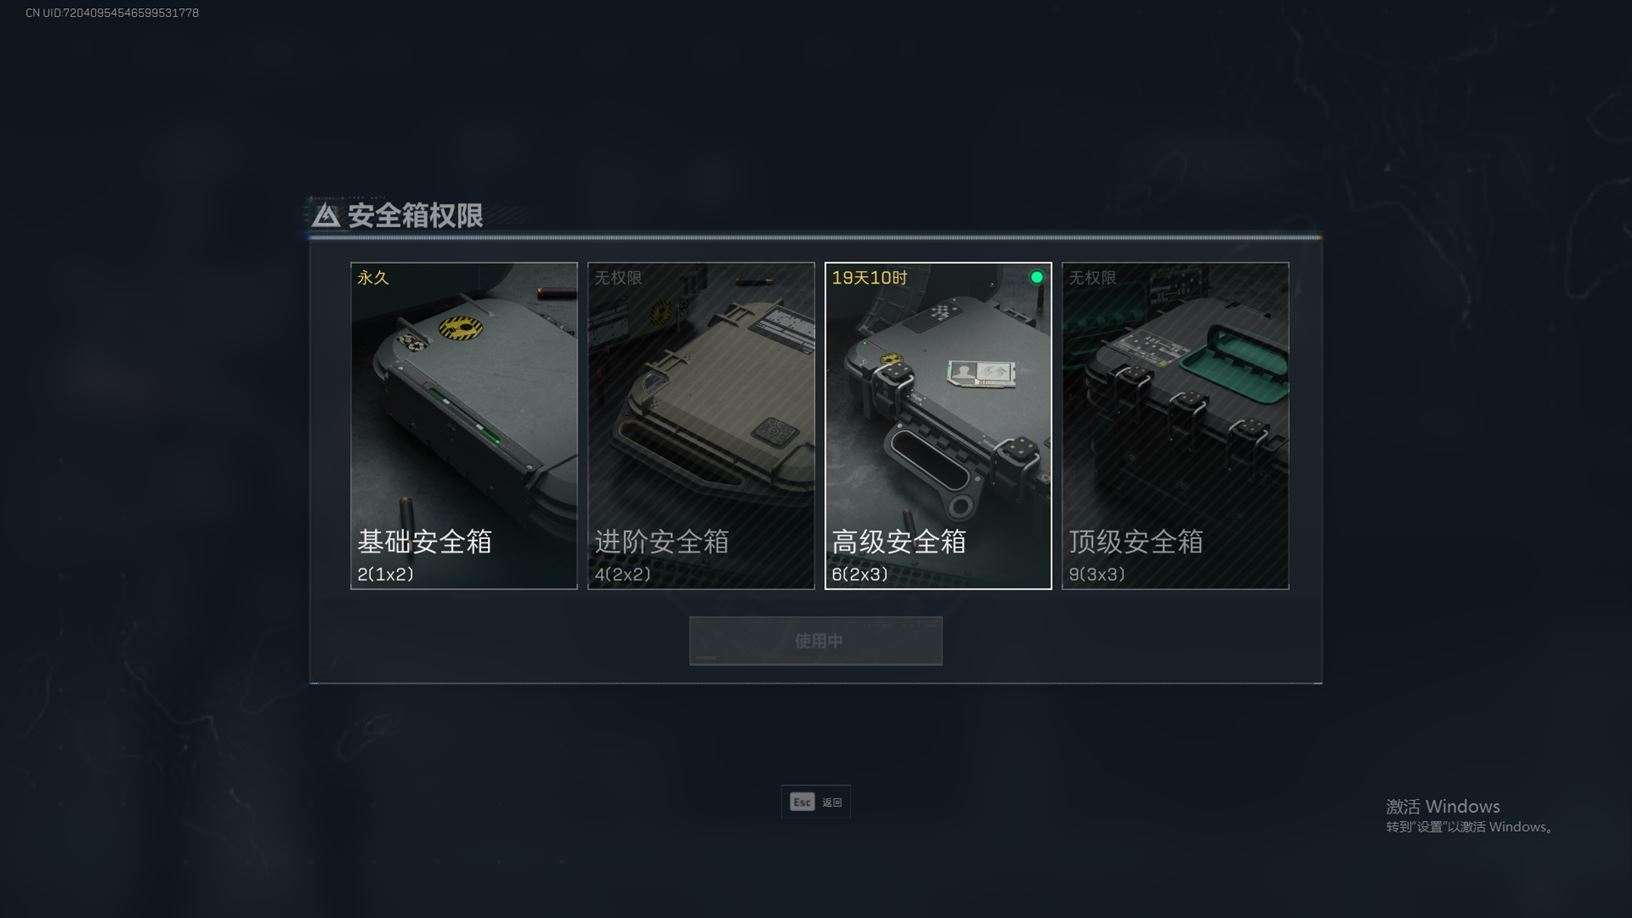Screen dimensions: 1632x918
Task: Click the Esc key icon
Action: [802, 802]
